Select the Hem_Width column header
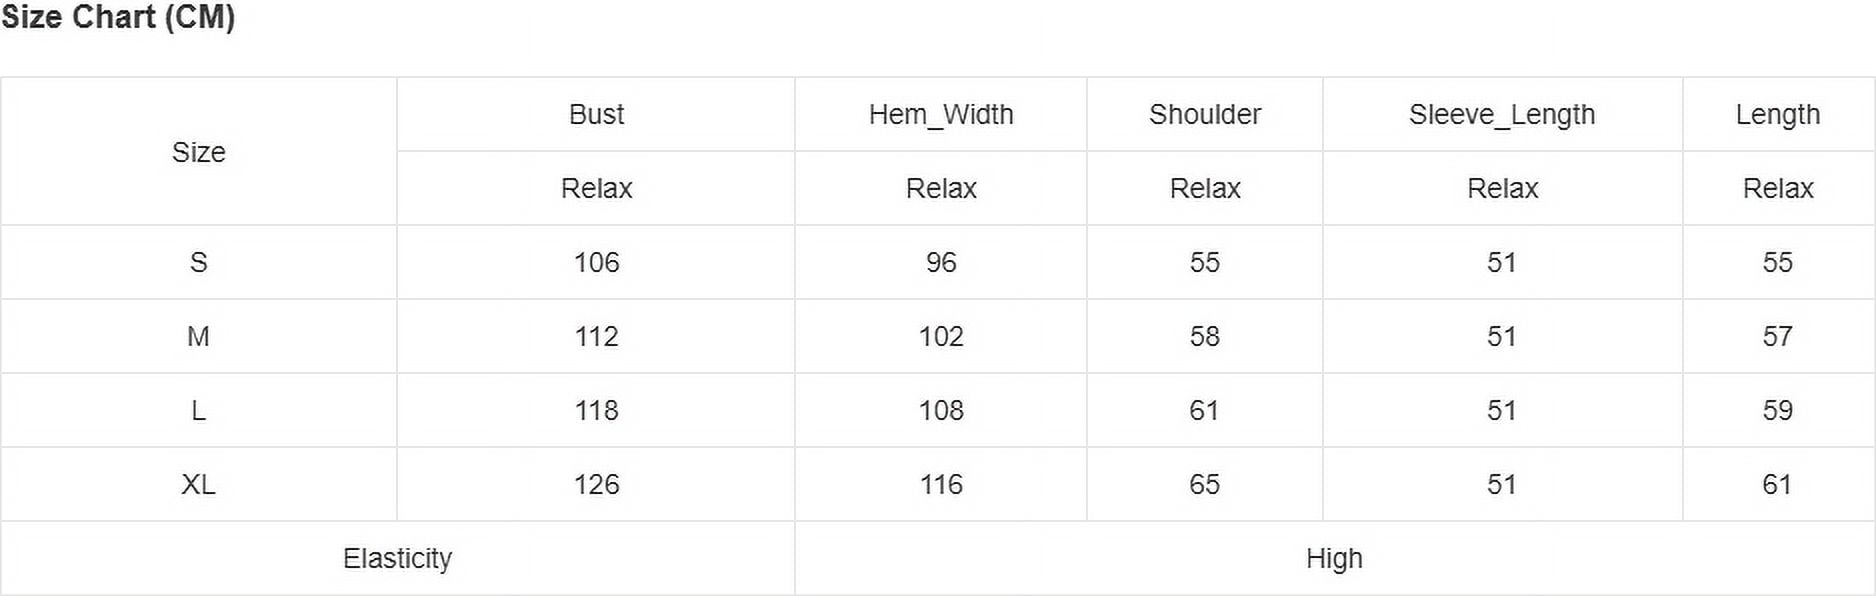The width and height of the screenshot is (1876, 596). pos(940,114)
